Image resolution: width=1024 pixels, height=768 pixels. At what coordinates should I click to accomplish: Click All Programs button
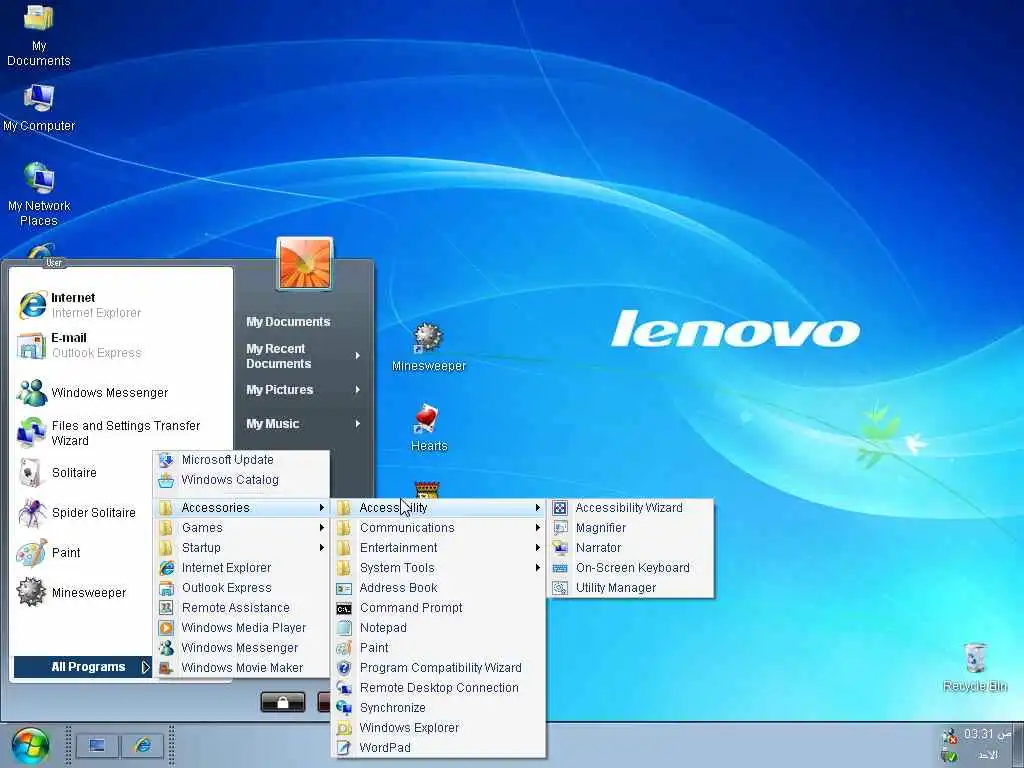[83, 667]
